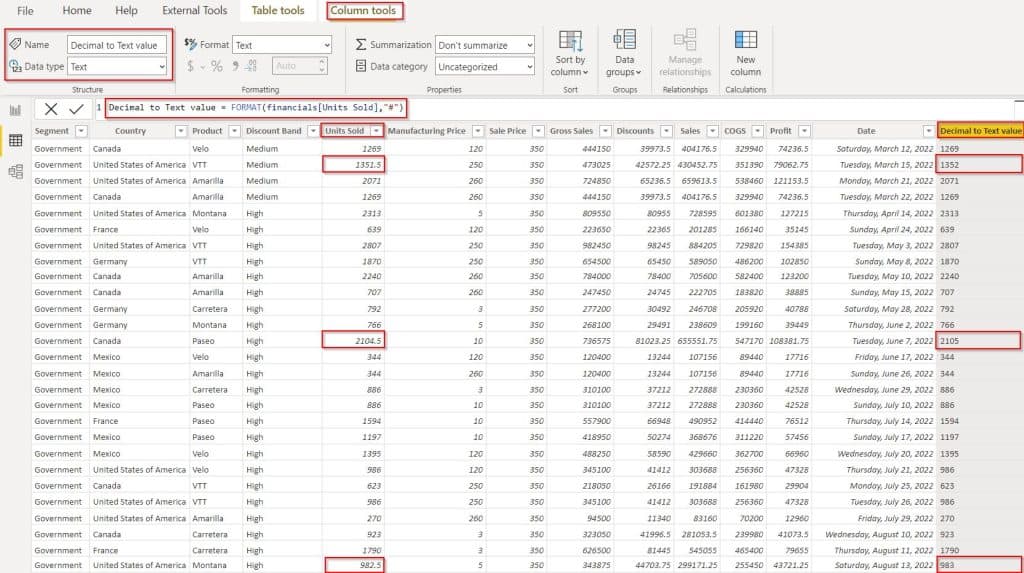This screenshot has width=1024, height=573.
Task: Open the Data type dropdown
Action: pyautogui.click(x=117, y=67)
